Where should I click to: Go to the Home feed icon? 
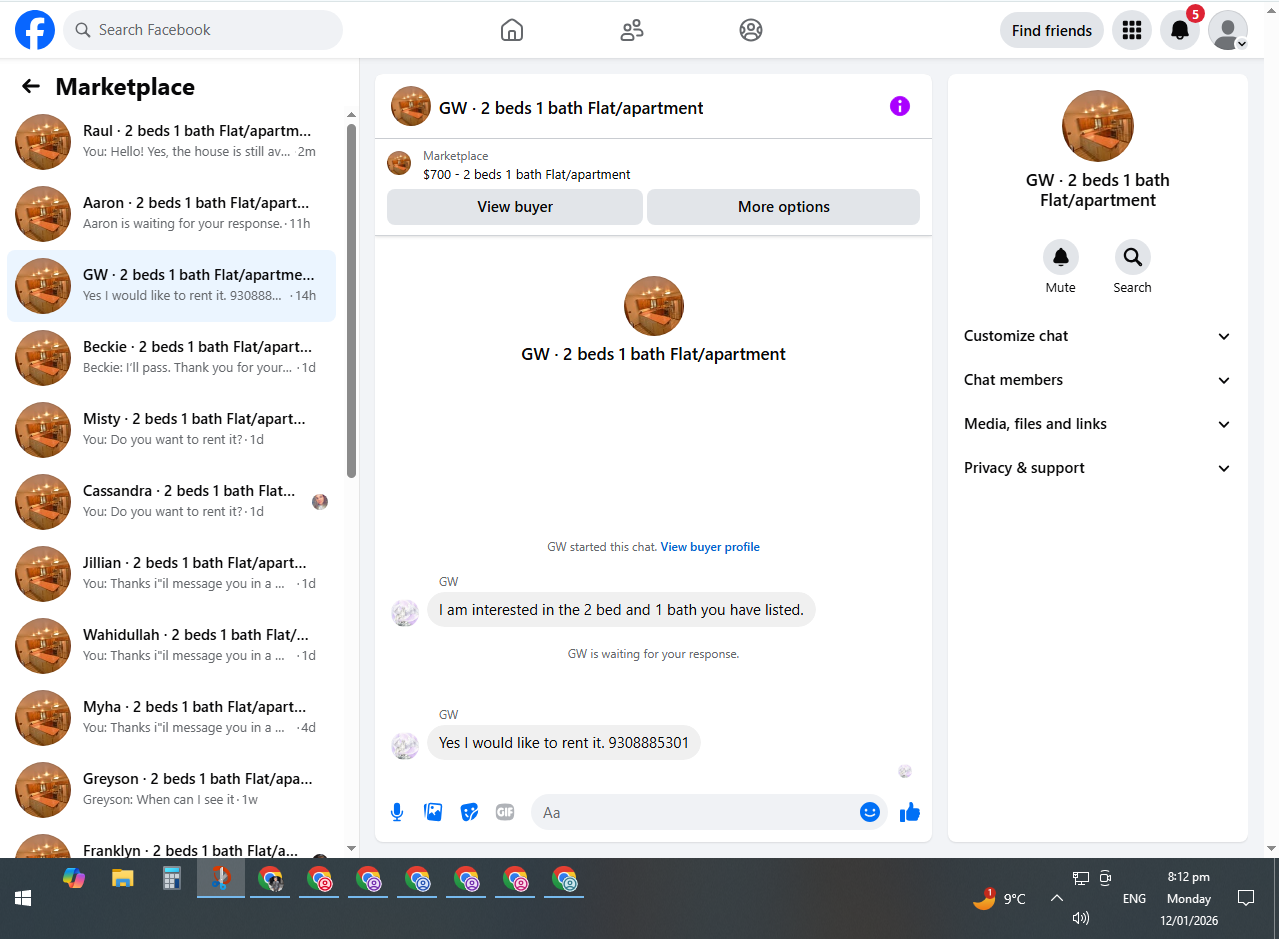click(512, 30)
